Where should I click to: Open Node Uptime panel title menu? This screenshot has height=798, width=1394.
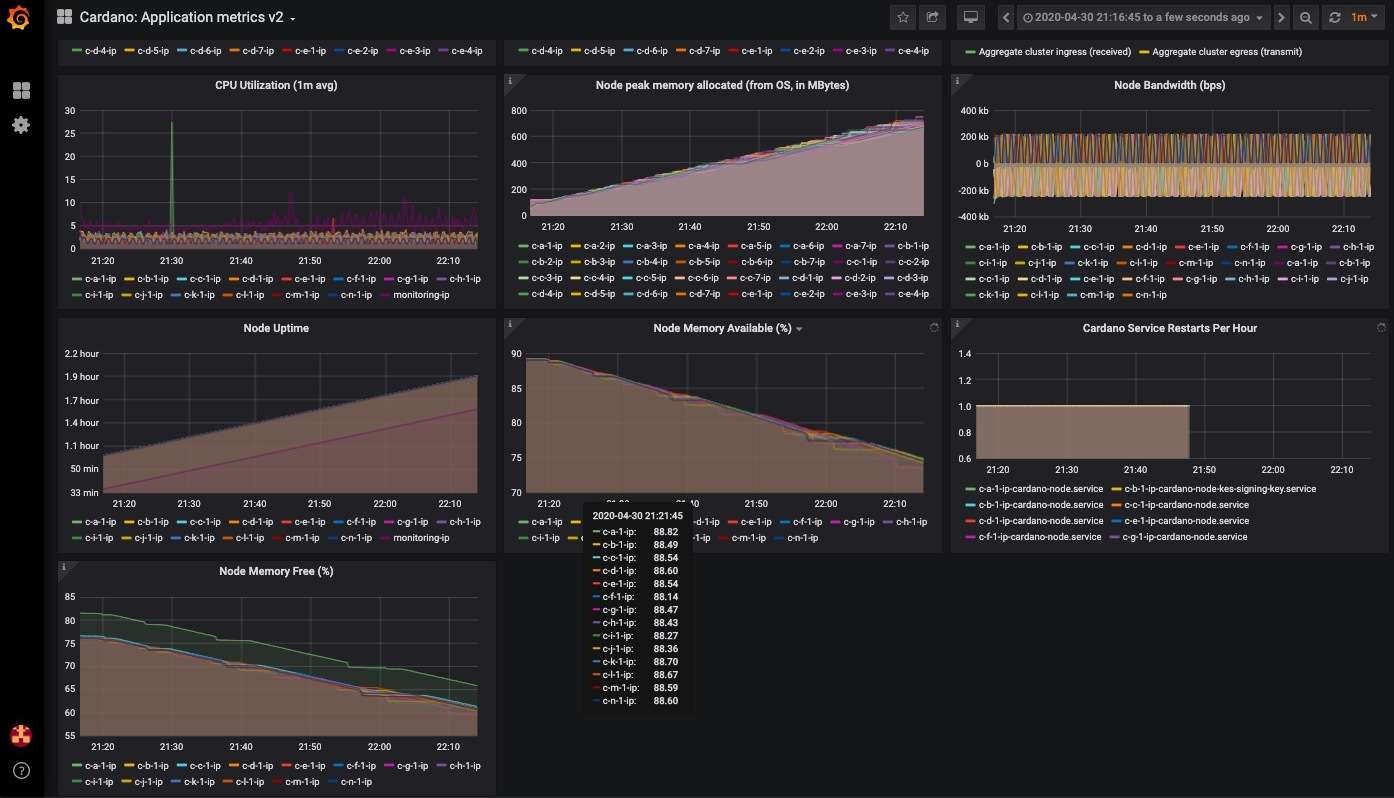pyautogui.click(x=276, y=328)
